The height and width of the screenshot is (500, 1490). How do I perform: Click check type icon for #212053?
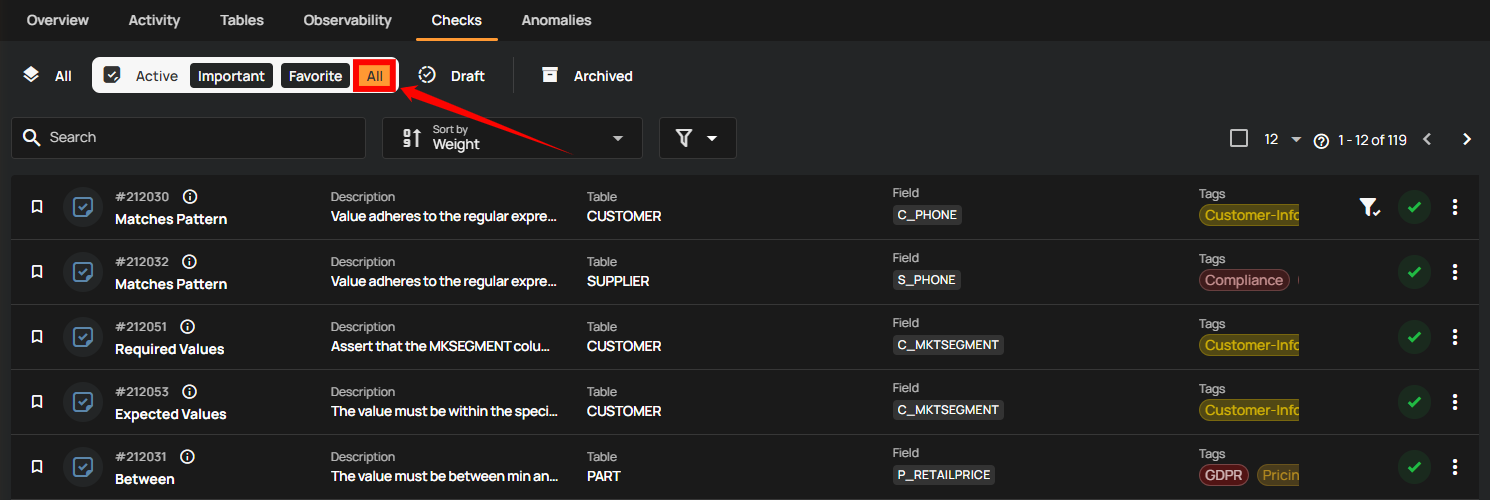click(83, 402)
